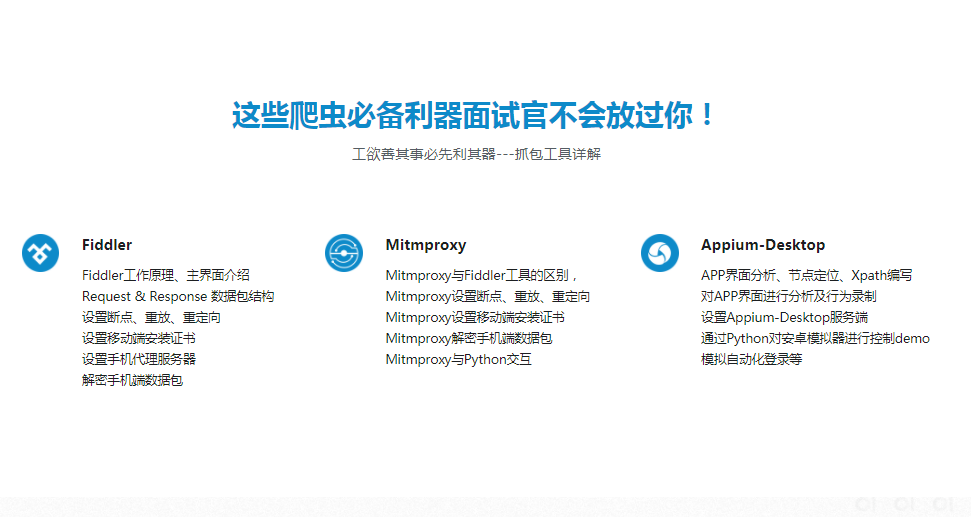Click the Mitmproxy circular icon
The height and width of the screenshot is (517, 971).
[344, 253]
